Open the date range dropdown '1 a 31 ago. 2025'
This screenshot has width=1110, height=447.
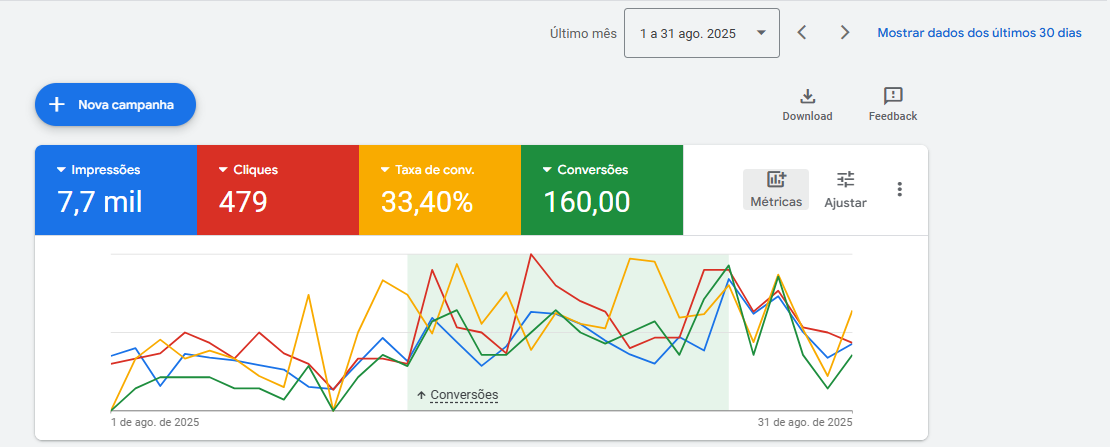click(x=701, y=33)
